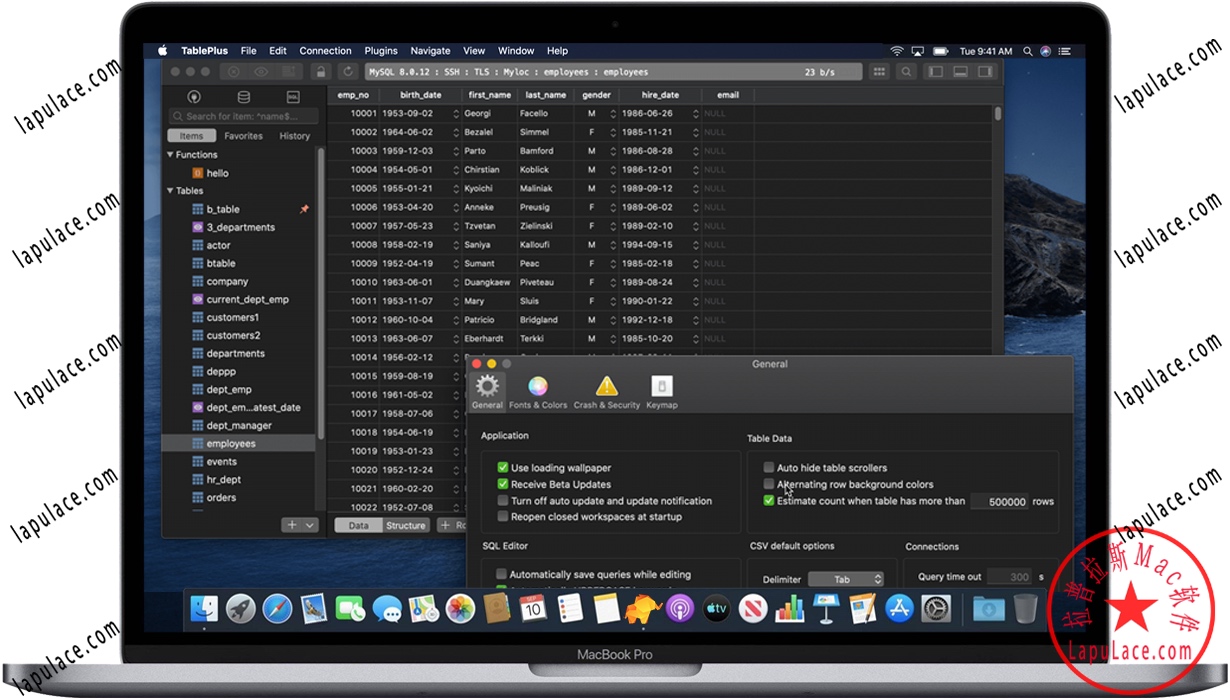Open the database selector icon above the sidebar

coord(243,96)
